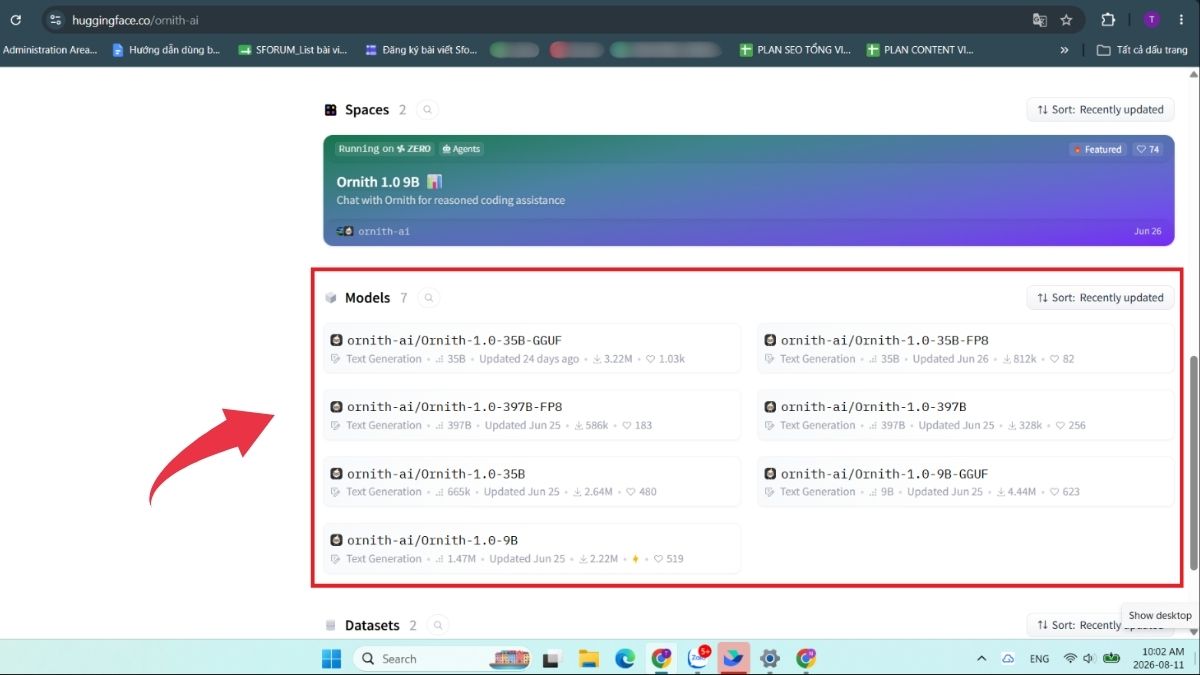Open ornith-ai/Ornith-1.0-9B model
Screen dimensions: 1200x675
pyautogui.click(x=532, y=548)
